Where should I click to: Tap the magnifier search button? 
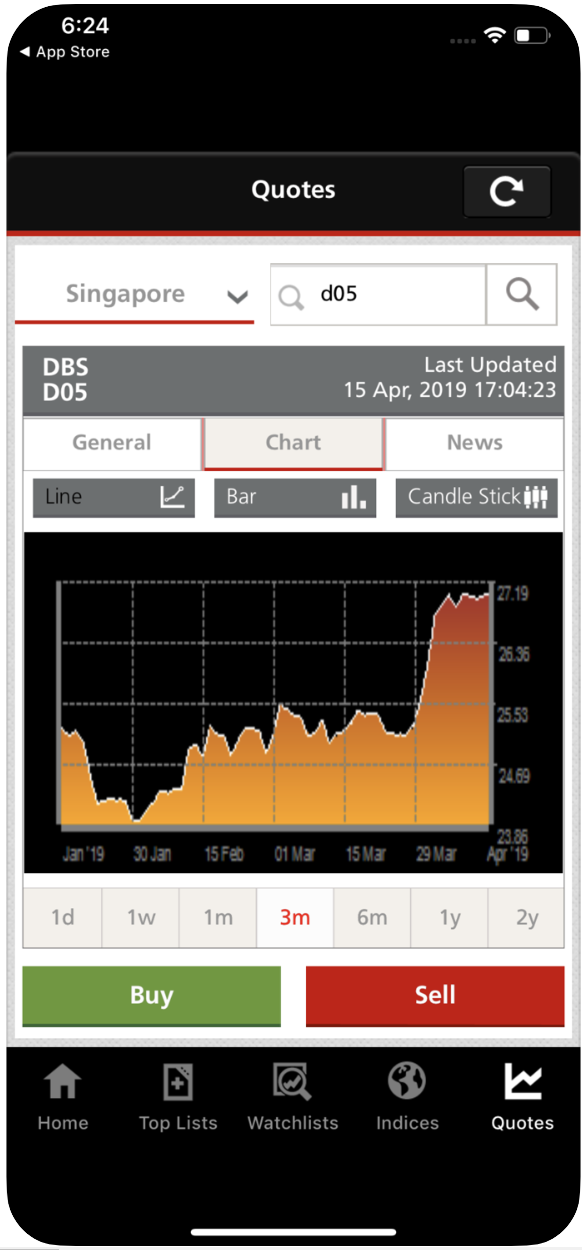coord(521,295)
